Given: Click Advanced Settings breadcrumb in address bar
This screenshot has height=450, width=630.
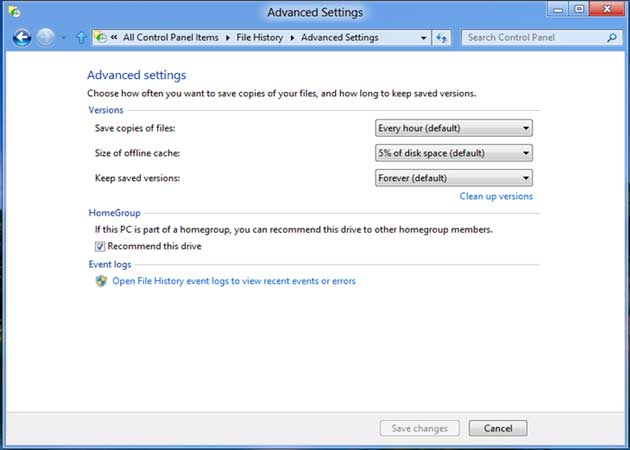Looking at the screenshot, I should [x=340, y=37].
